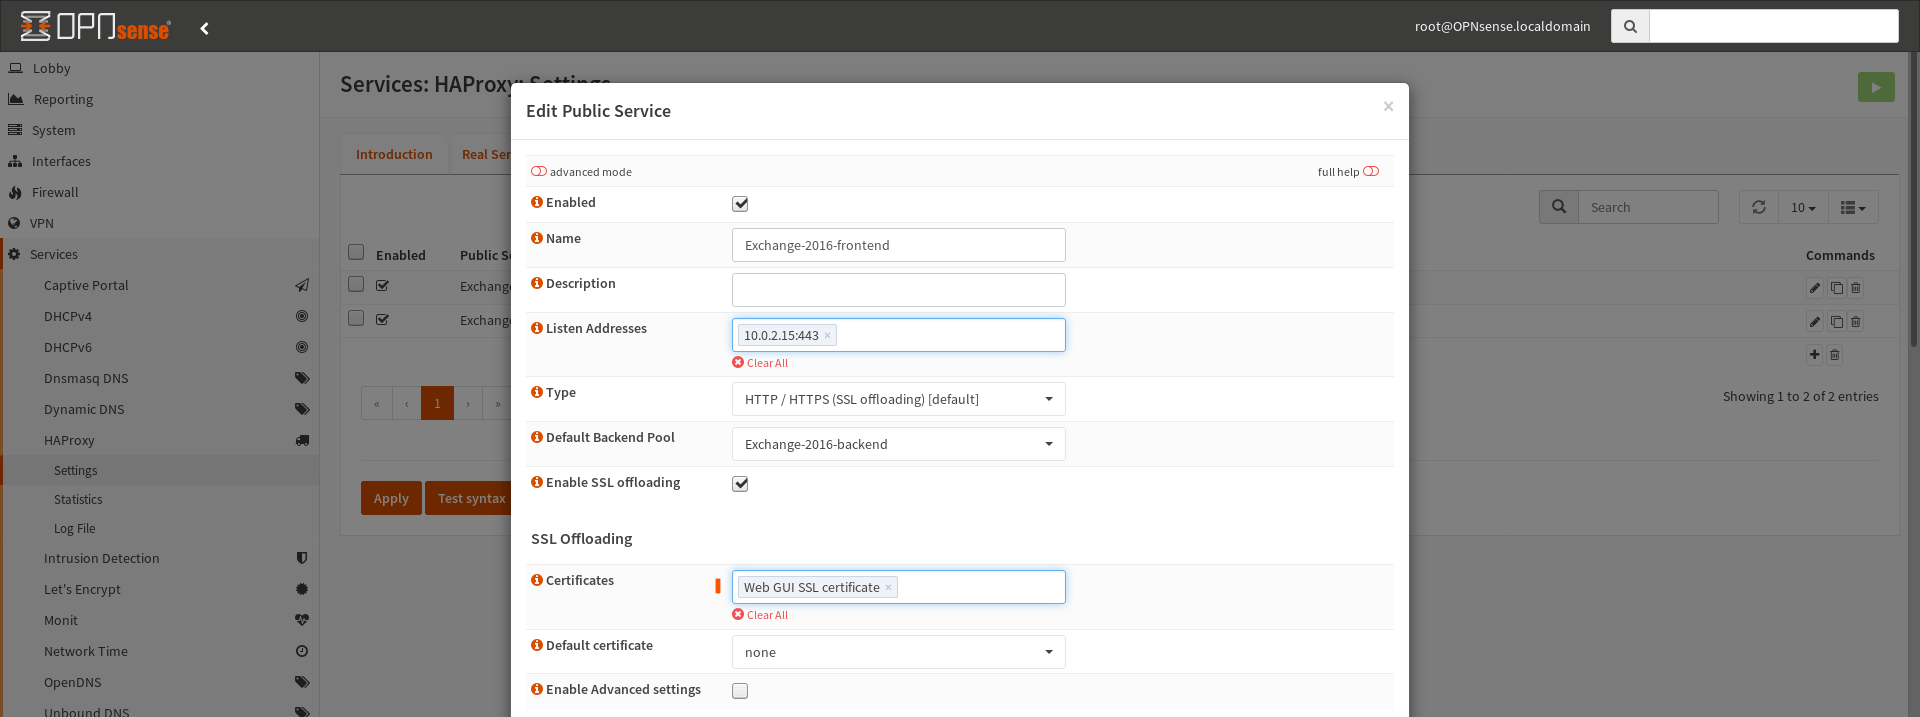The height and width of the screenshot is (717, 1920).
Task: Click into the Description field
Action: 899,290
